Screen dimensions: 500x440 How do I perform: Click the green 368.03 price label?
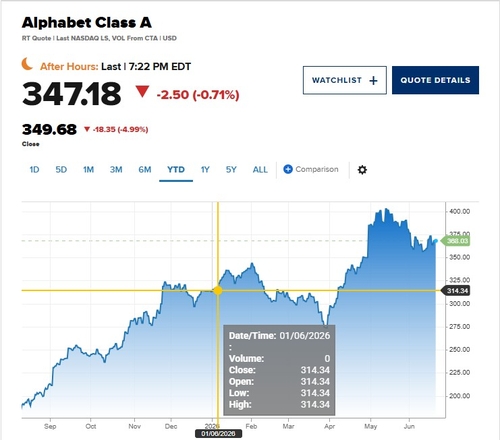click(455, 241)
